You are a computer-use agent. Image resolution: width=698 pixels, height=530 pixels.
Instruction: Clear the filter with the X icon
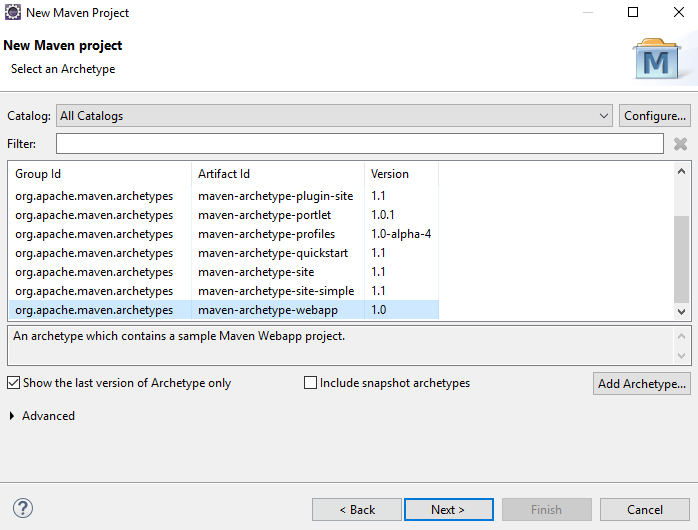680,144
